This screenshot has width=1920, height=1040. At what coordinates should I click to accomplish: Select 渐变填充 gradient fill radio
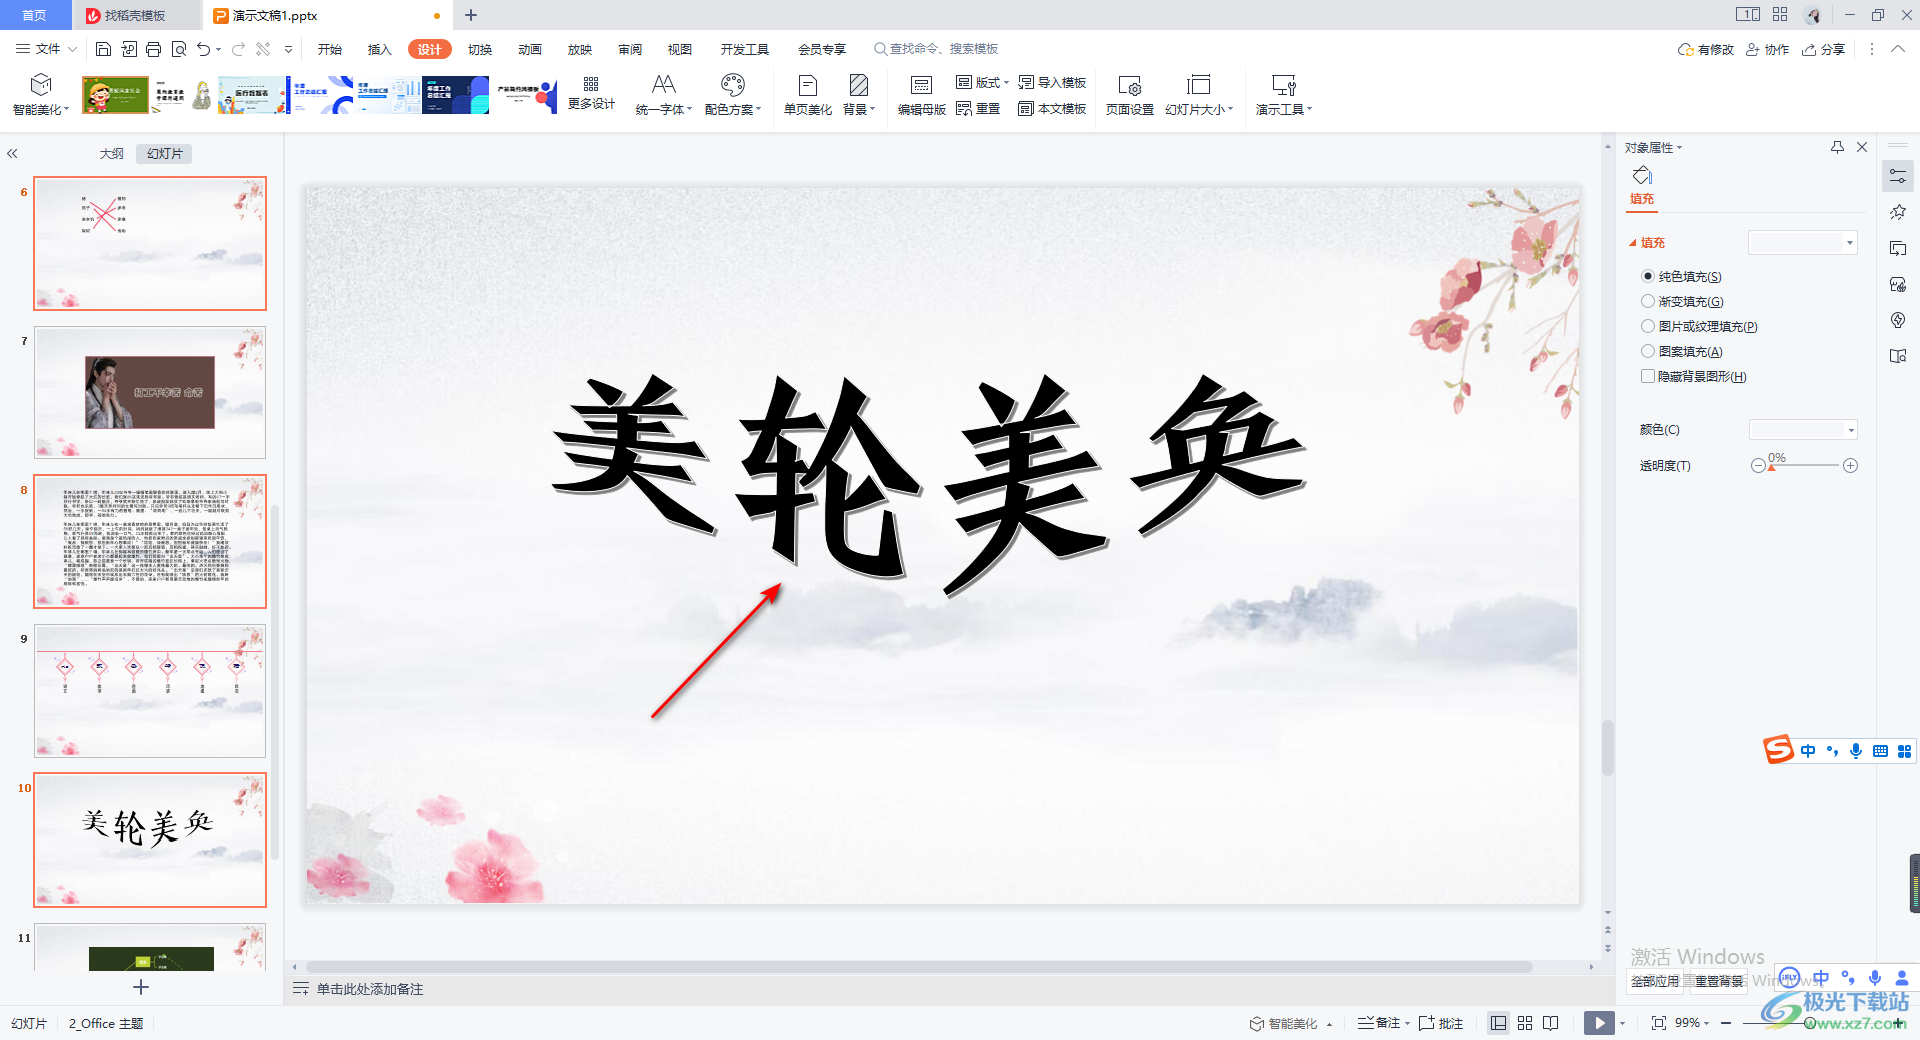coord(1648,301)
